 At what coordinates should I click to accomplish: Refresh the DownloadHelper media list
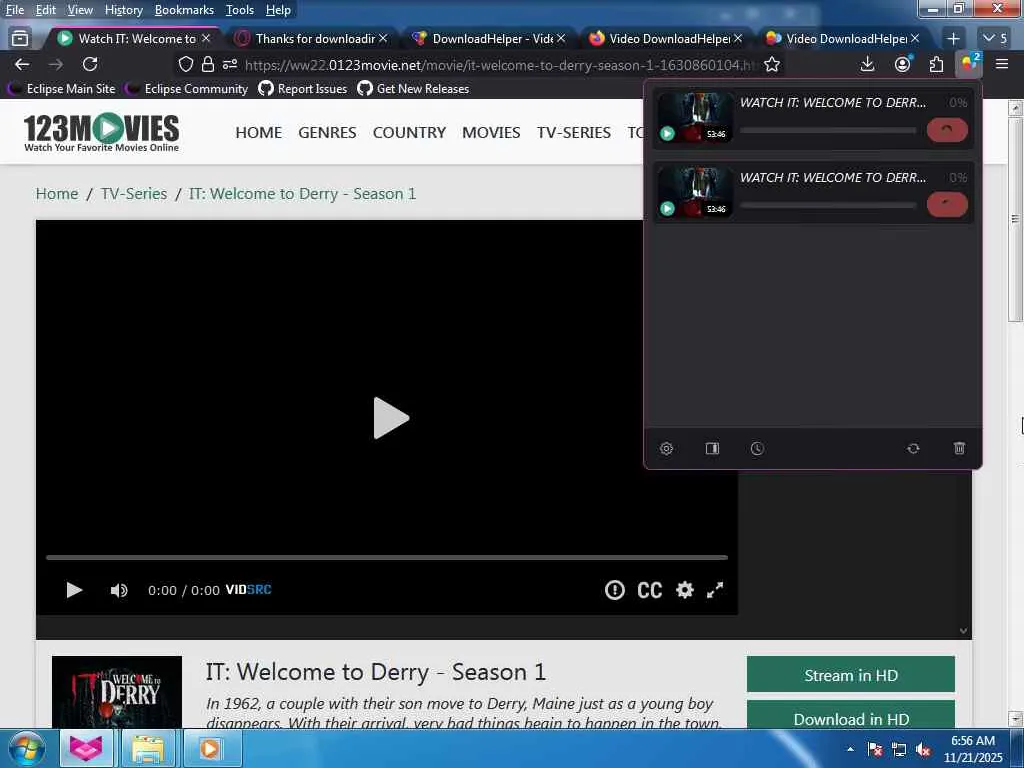pyautogui.click(x=913, y=449)
